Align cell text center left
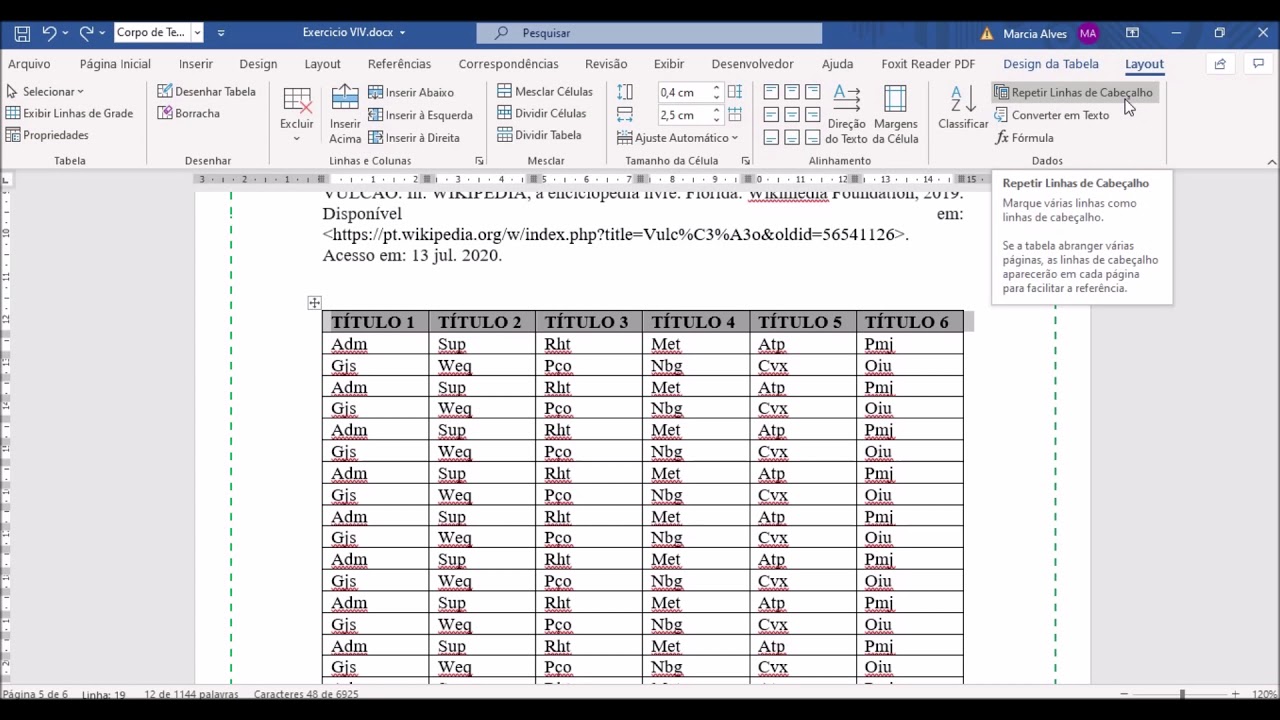The image size is (1280, 720). (771, 115)
